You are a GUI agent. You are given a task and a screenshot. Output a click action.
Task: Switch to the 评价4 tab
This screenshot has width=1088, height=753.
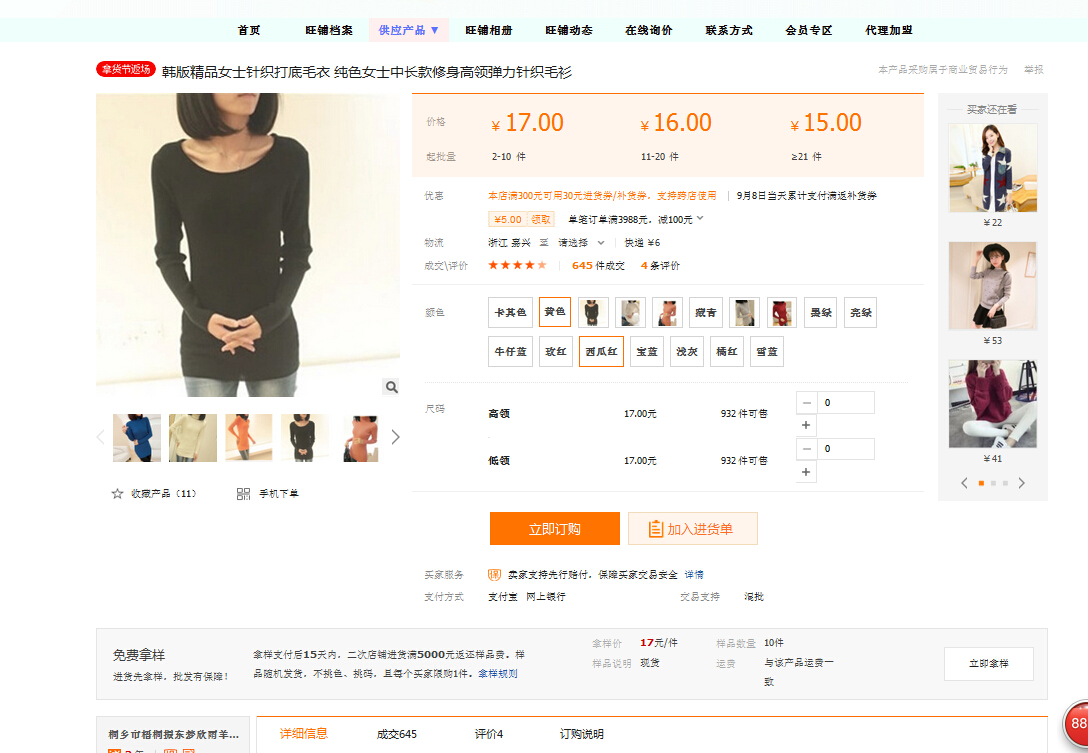(489, 734)
